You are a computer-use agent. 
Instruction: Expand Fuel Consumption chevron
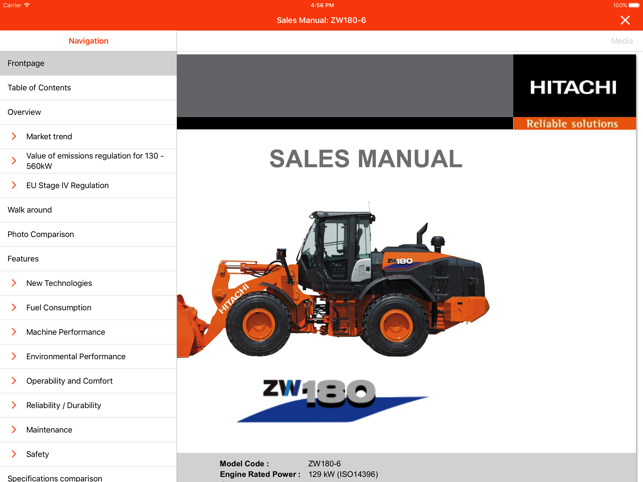(14, 308)
